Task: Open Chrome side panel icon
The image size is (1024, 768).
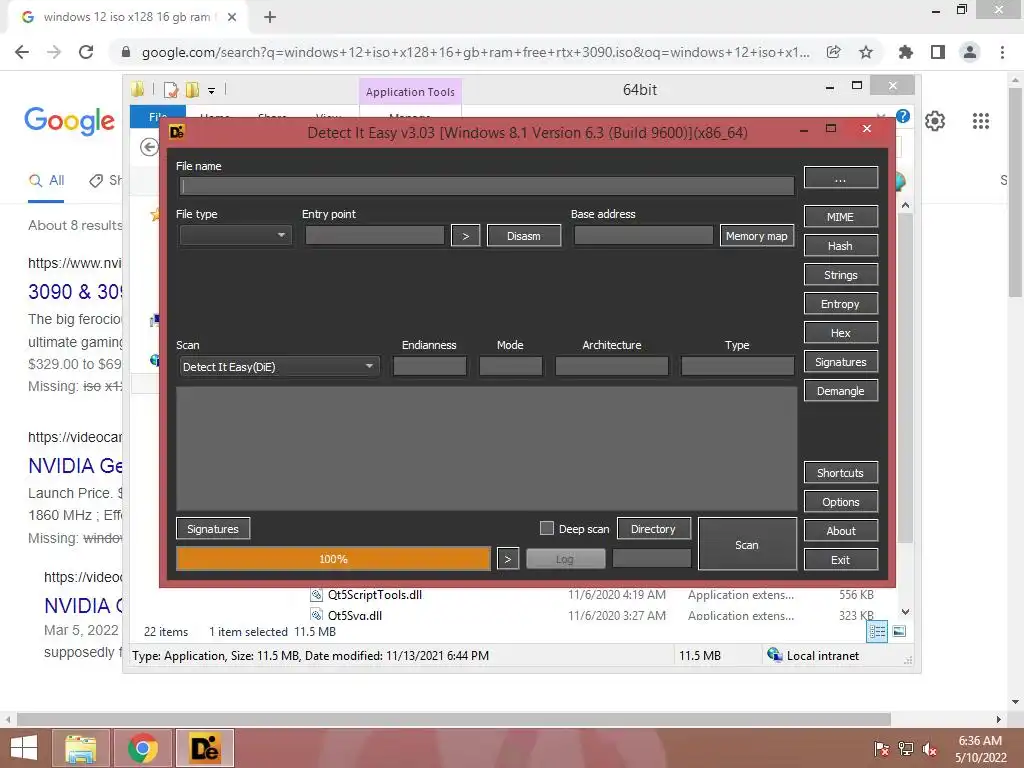Action: coord(938,52)
